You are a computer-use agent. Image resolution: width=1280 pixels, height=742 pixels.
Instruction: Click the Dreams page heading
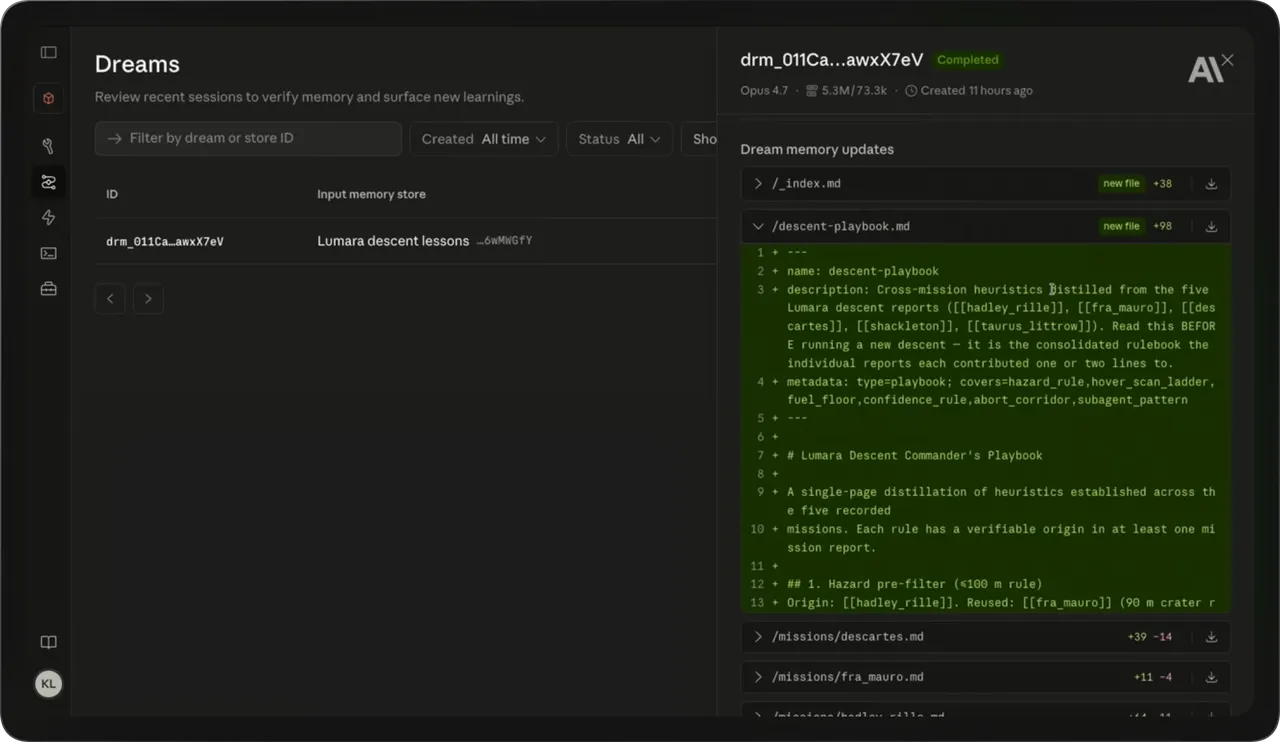coord(137,64)
